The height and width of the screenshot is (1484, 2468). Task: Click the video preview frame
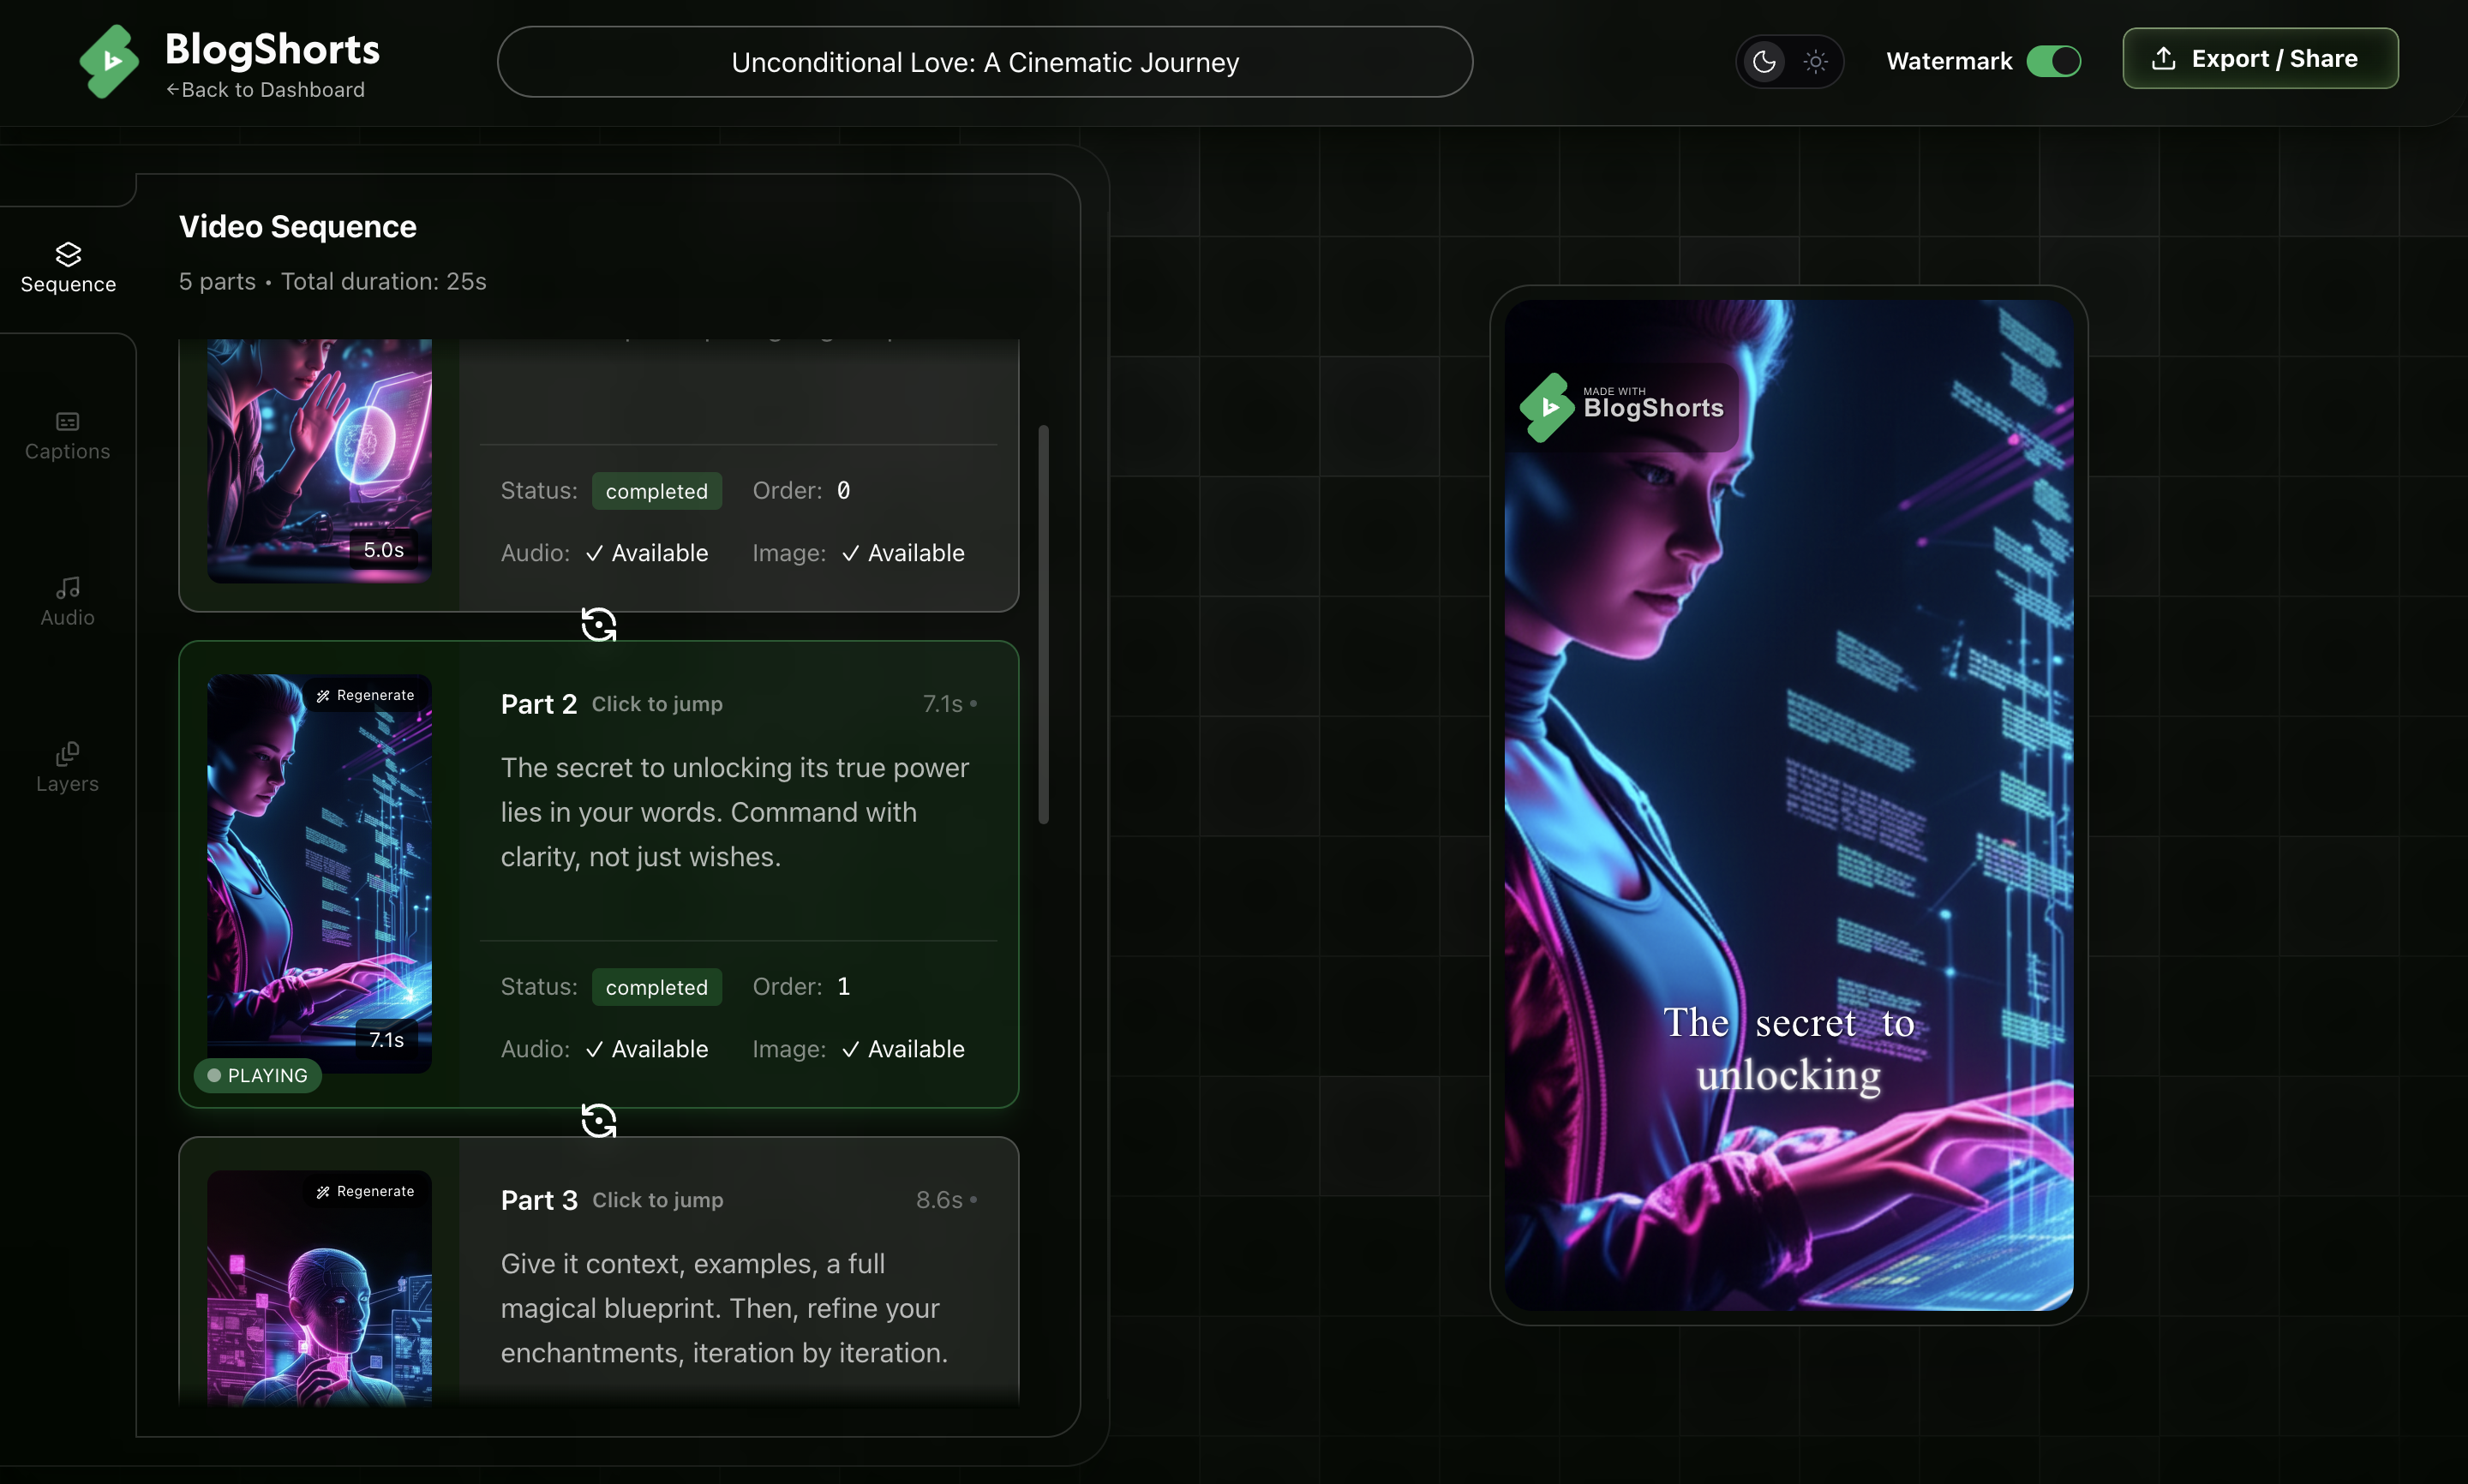coord(1788,805)
